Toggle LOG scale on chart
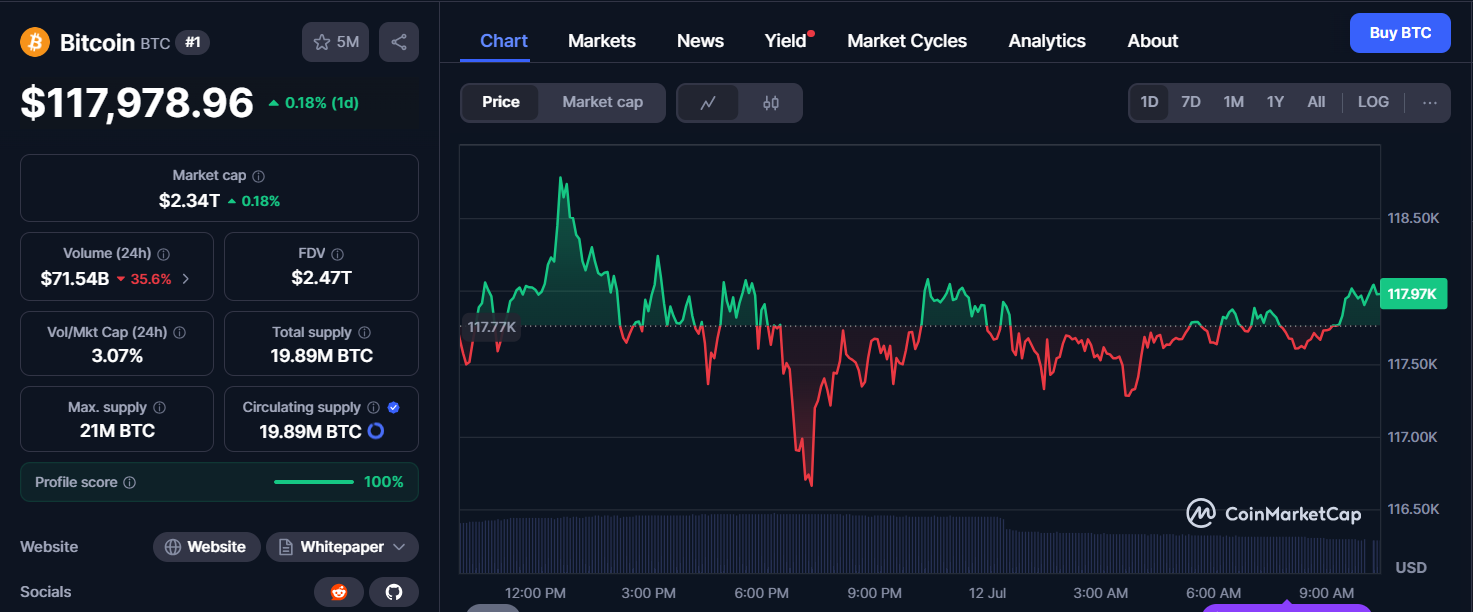Viewport: 1473px width, 612px height. point(1373,102)
